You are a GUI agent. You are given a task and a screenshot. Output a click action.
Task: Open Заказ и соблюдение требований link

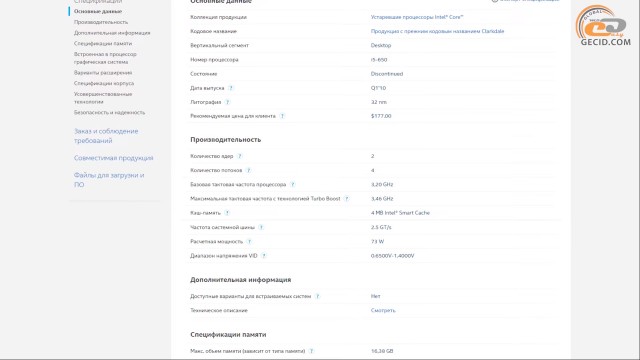pos(106,136)
